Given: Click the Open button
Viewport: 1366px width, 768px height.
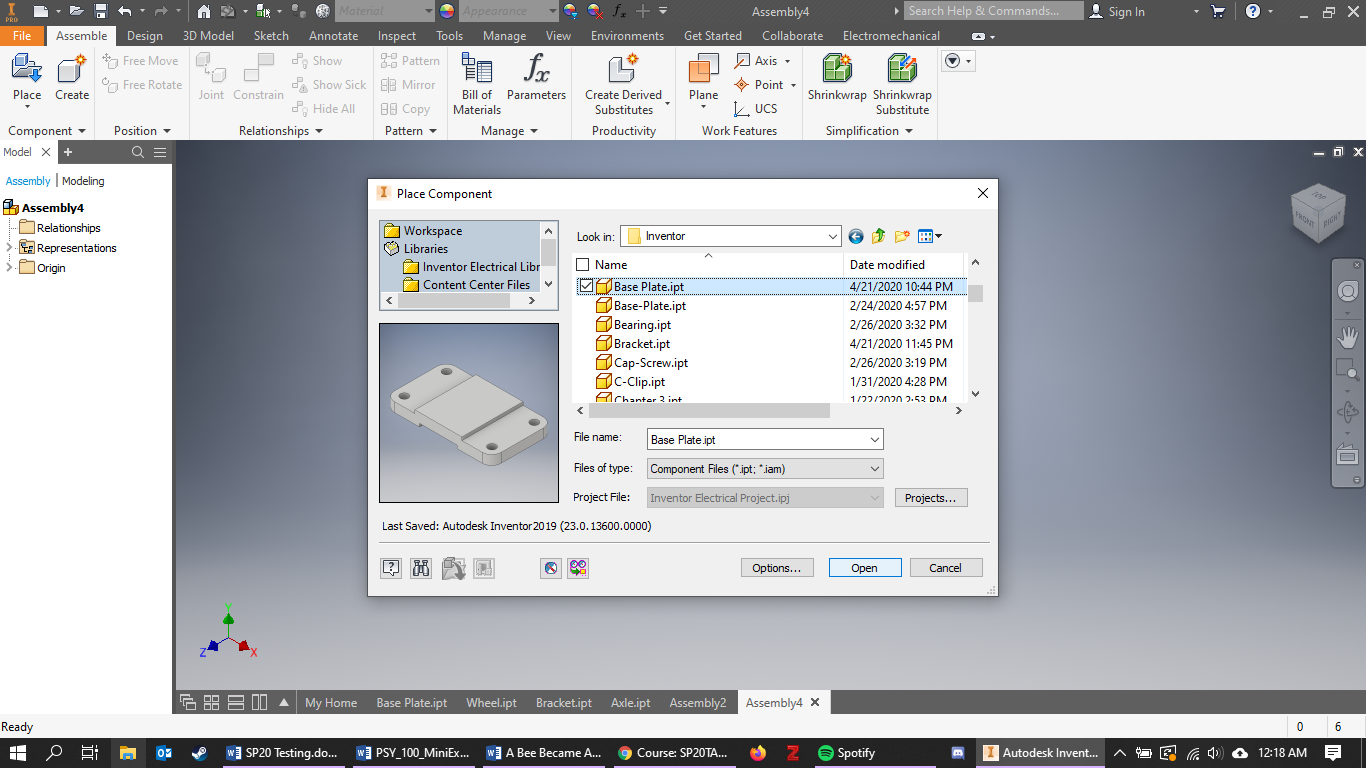Looking at the screenshot, I should pyautogui.click(x=865, y=568).
